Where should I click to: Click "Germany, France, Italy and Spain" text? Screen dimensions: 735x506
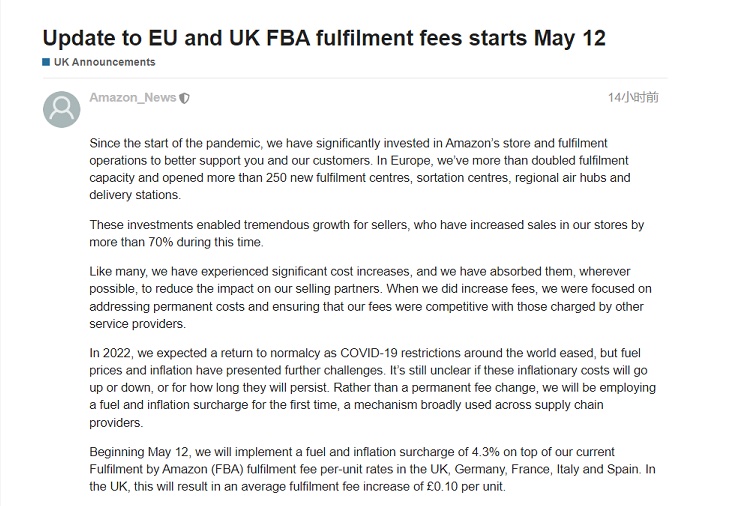(547, 469)
